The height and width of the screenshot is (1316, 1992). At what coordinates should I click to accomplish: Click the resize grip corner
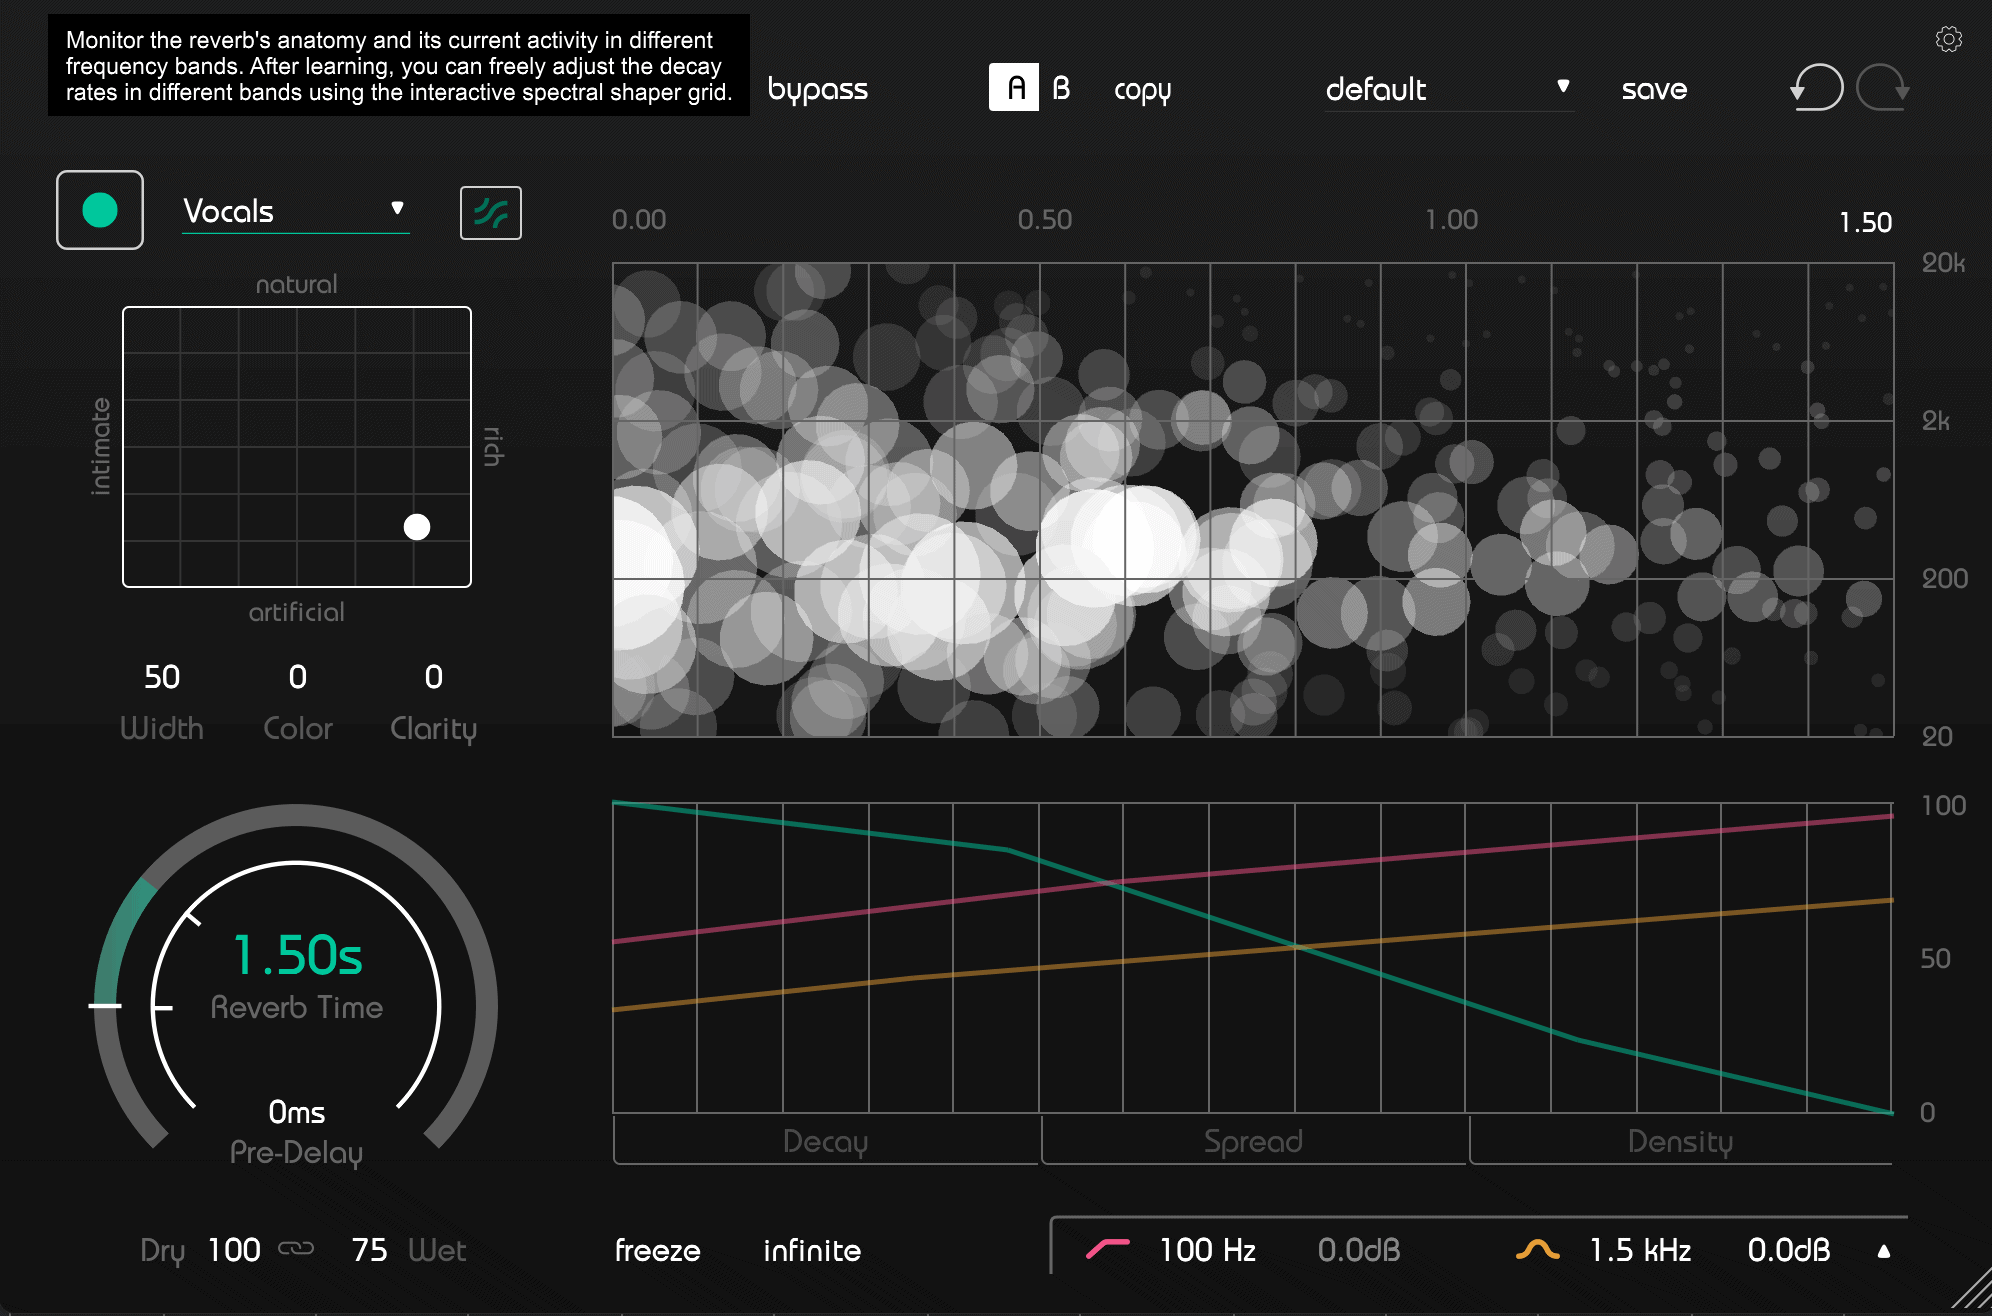pyautogui.click(x=1972, y=1289)
